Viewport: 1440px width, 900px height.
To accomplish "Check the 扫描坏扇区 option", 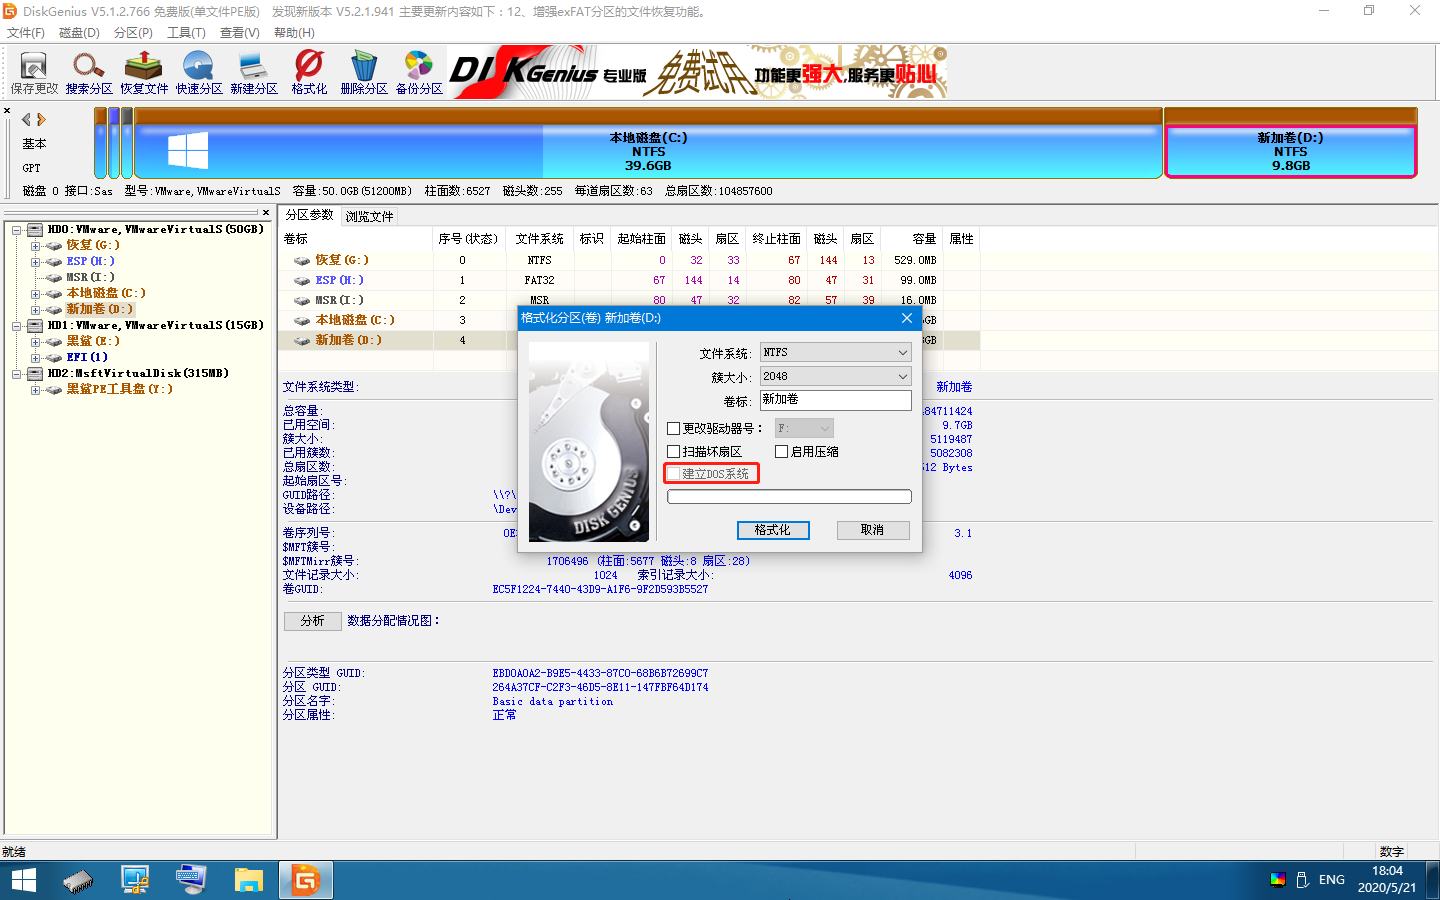I will tap(674, 450).
